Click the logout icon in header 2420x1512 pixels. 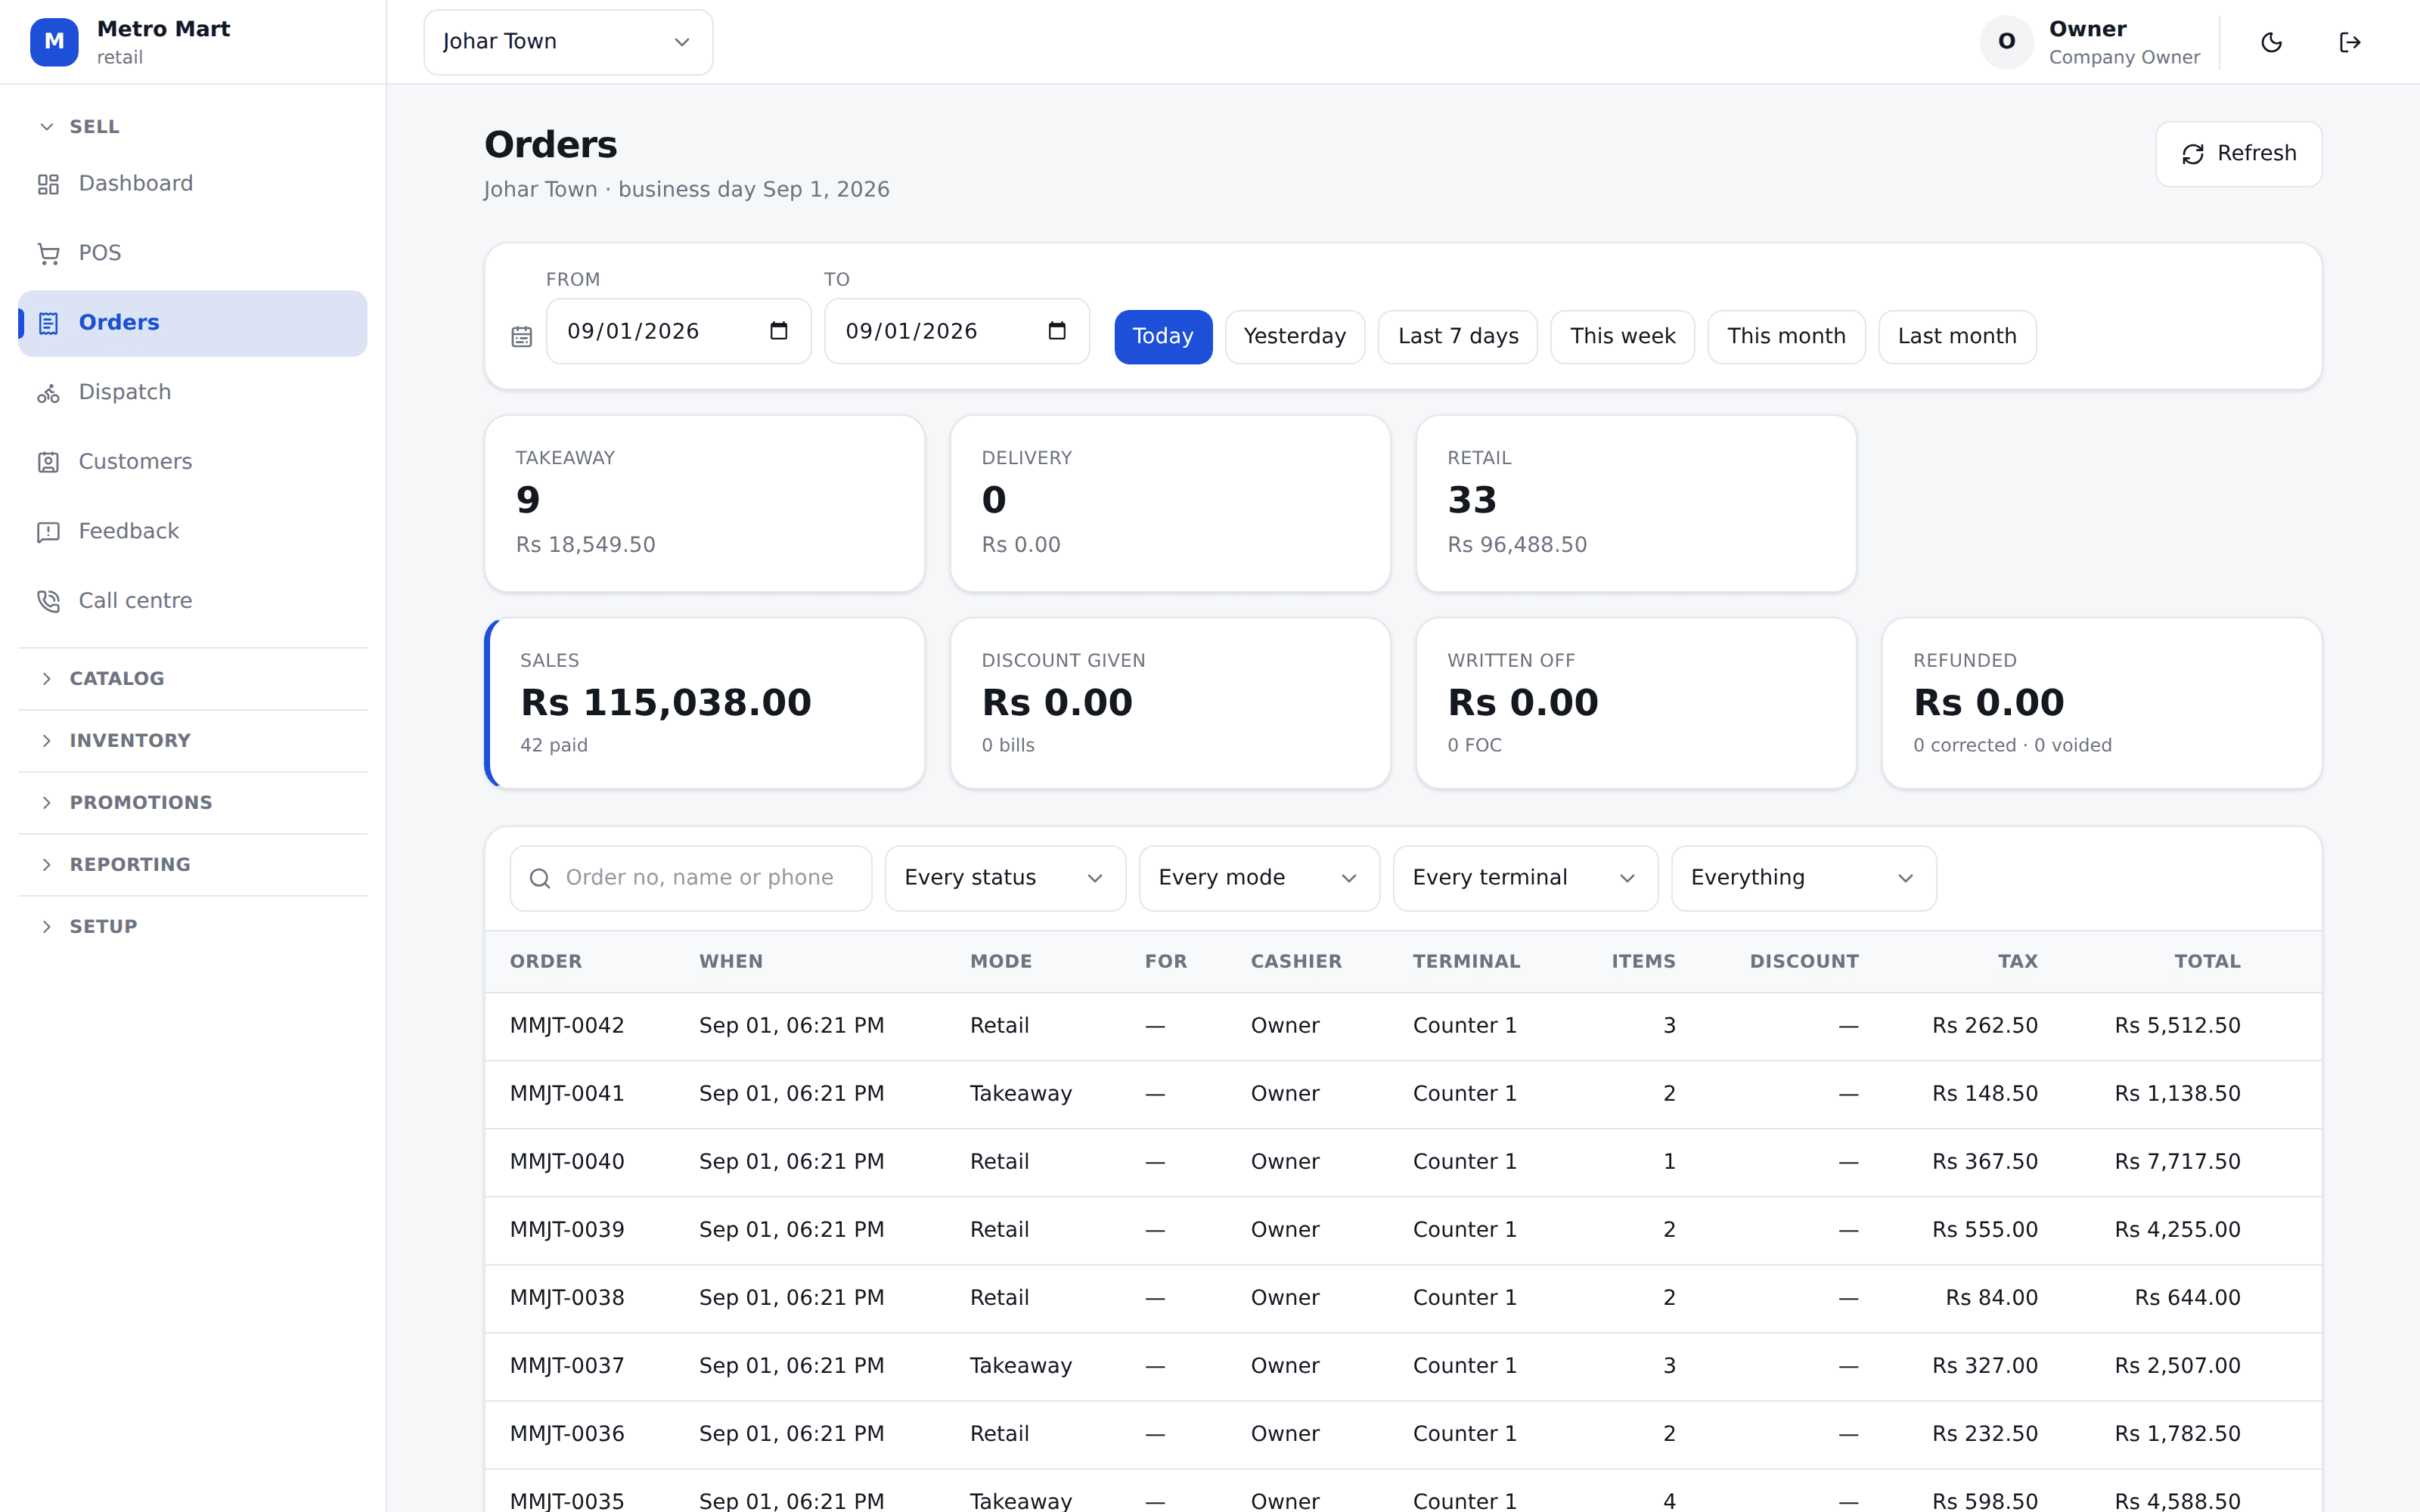point(2349,42)
